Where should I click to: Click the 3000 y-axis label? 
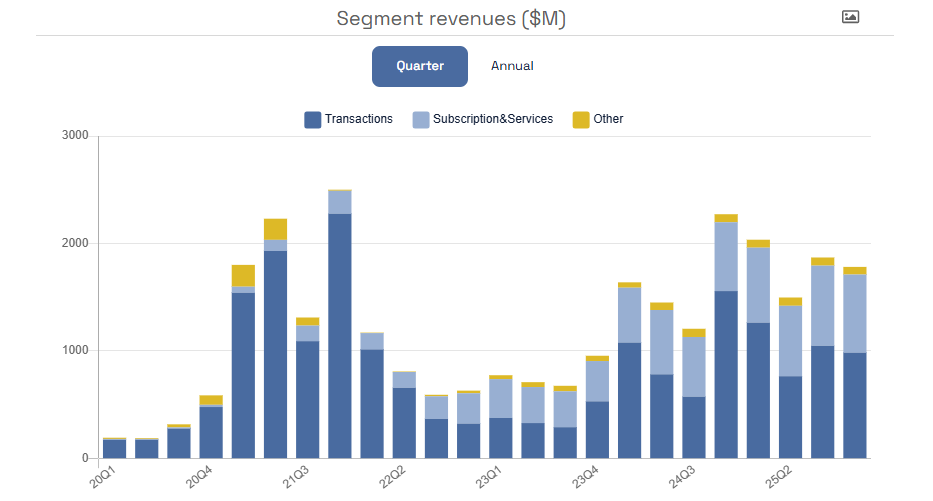tap(75, 136)
